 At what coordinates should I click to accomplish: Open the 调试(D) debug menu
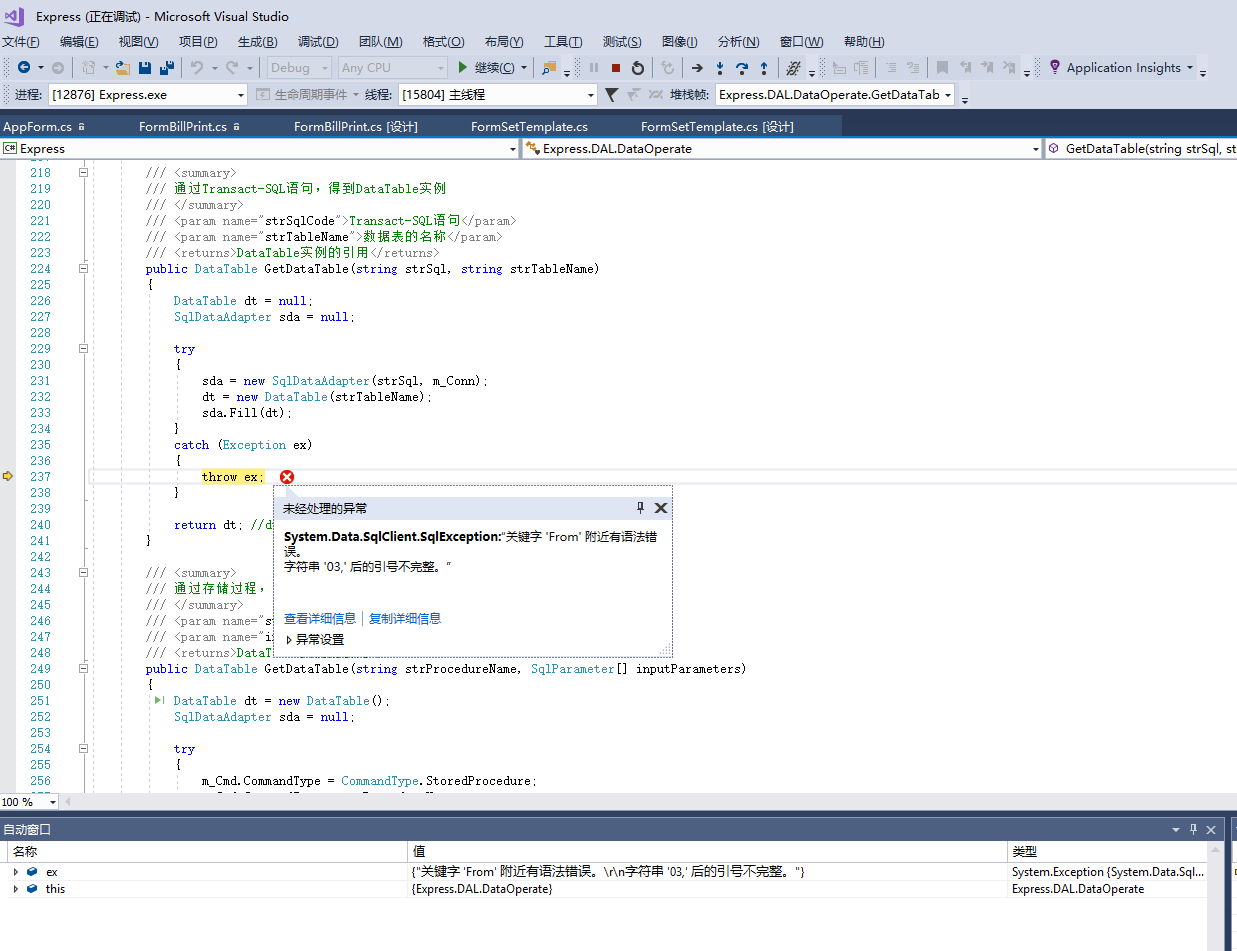tap(318, 42)
